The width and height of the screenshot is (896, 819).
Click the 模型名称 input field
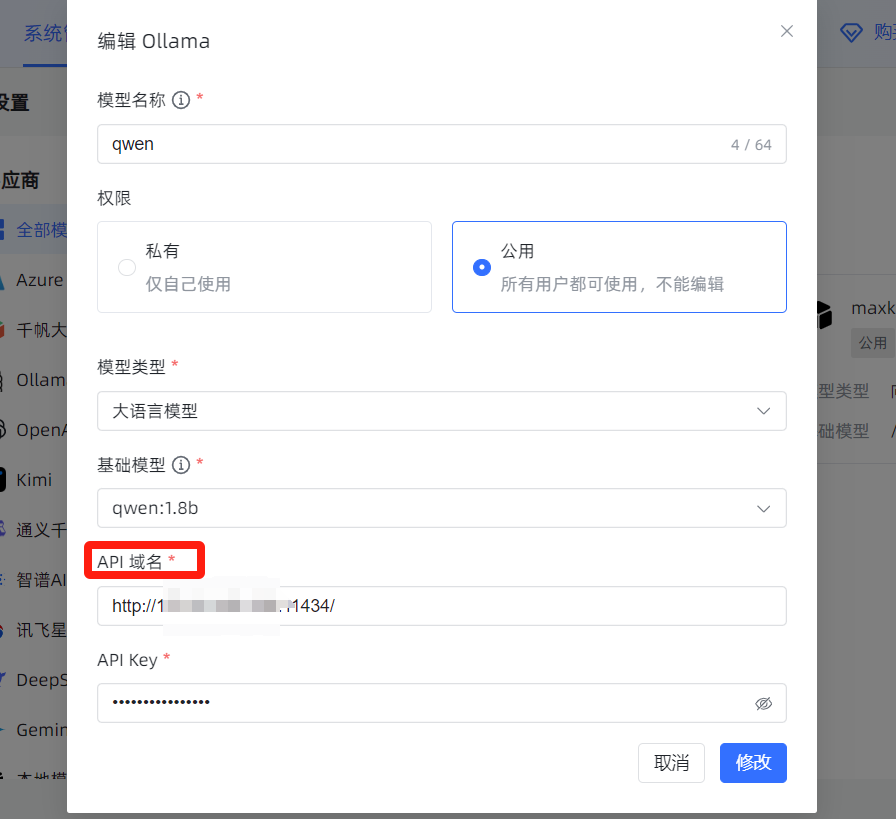point(442,144)
